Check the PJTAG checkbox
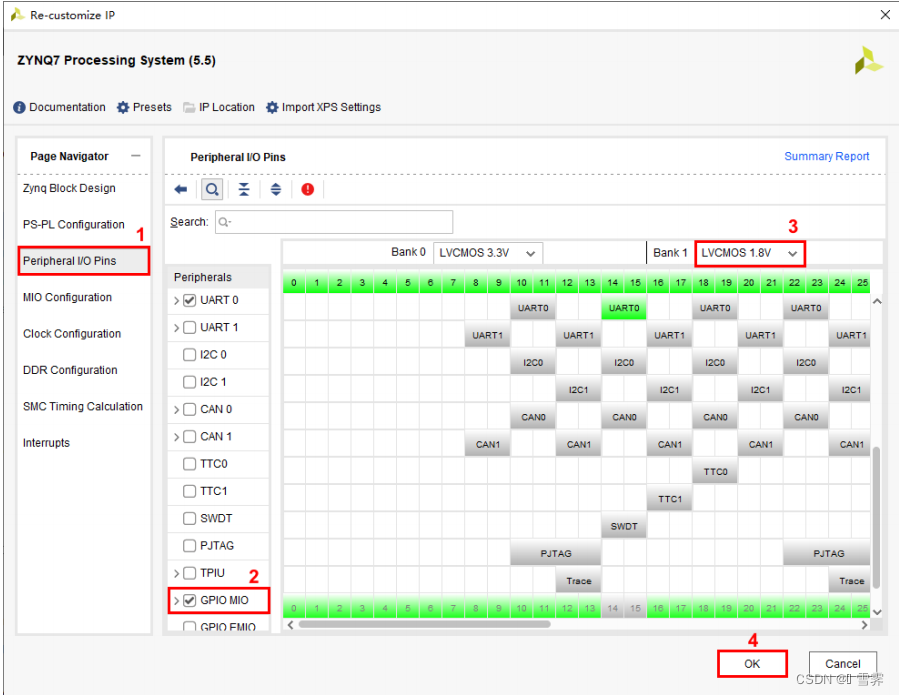Screen dimensions: 899x695 (190, 546)
